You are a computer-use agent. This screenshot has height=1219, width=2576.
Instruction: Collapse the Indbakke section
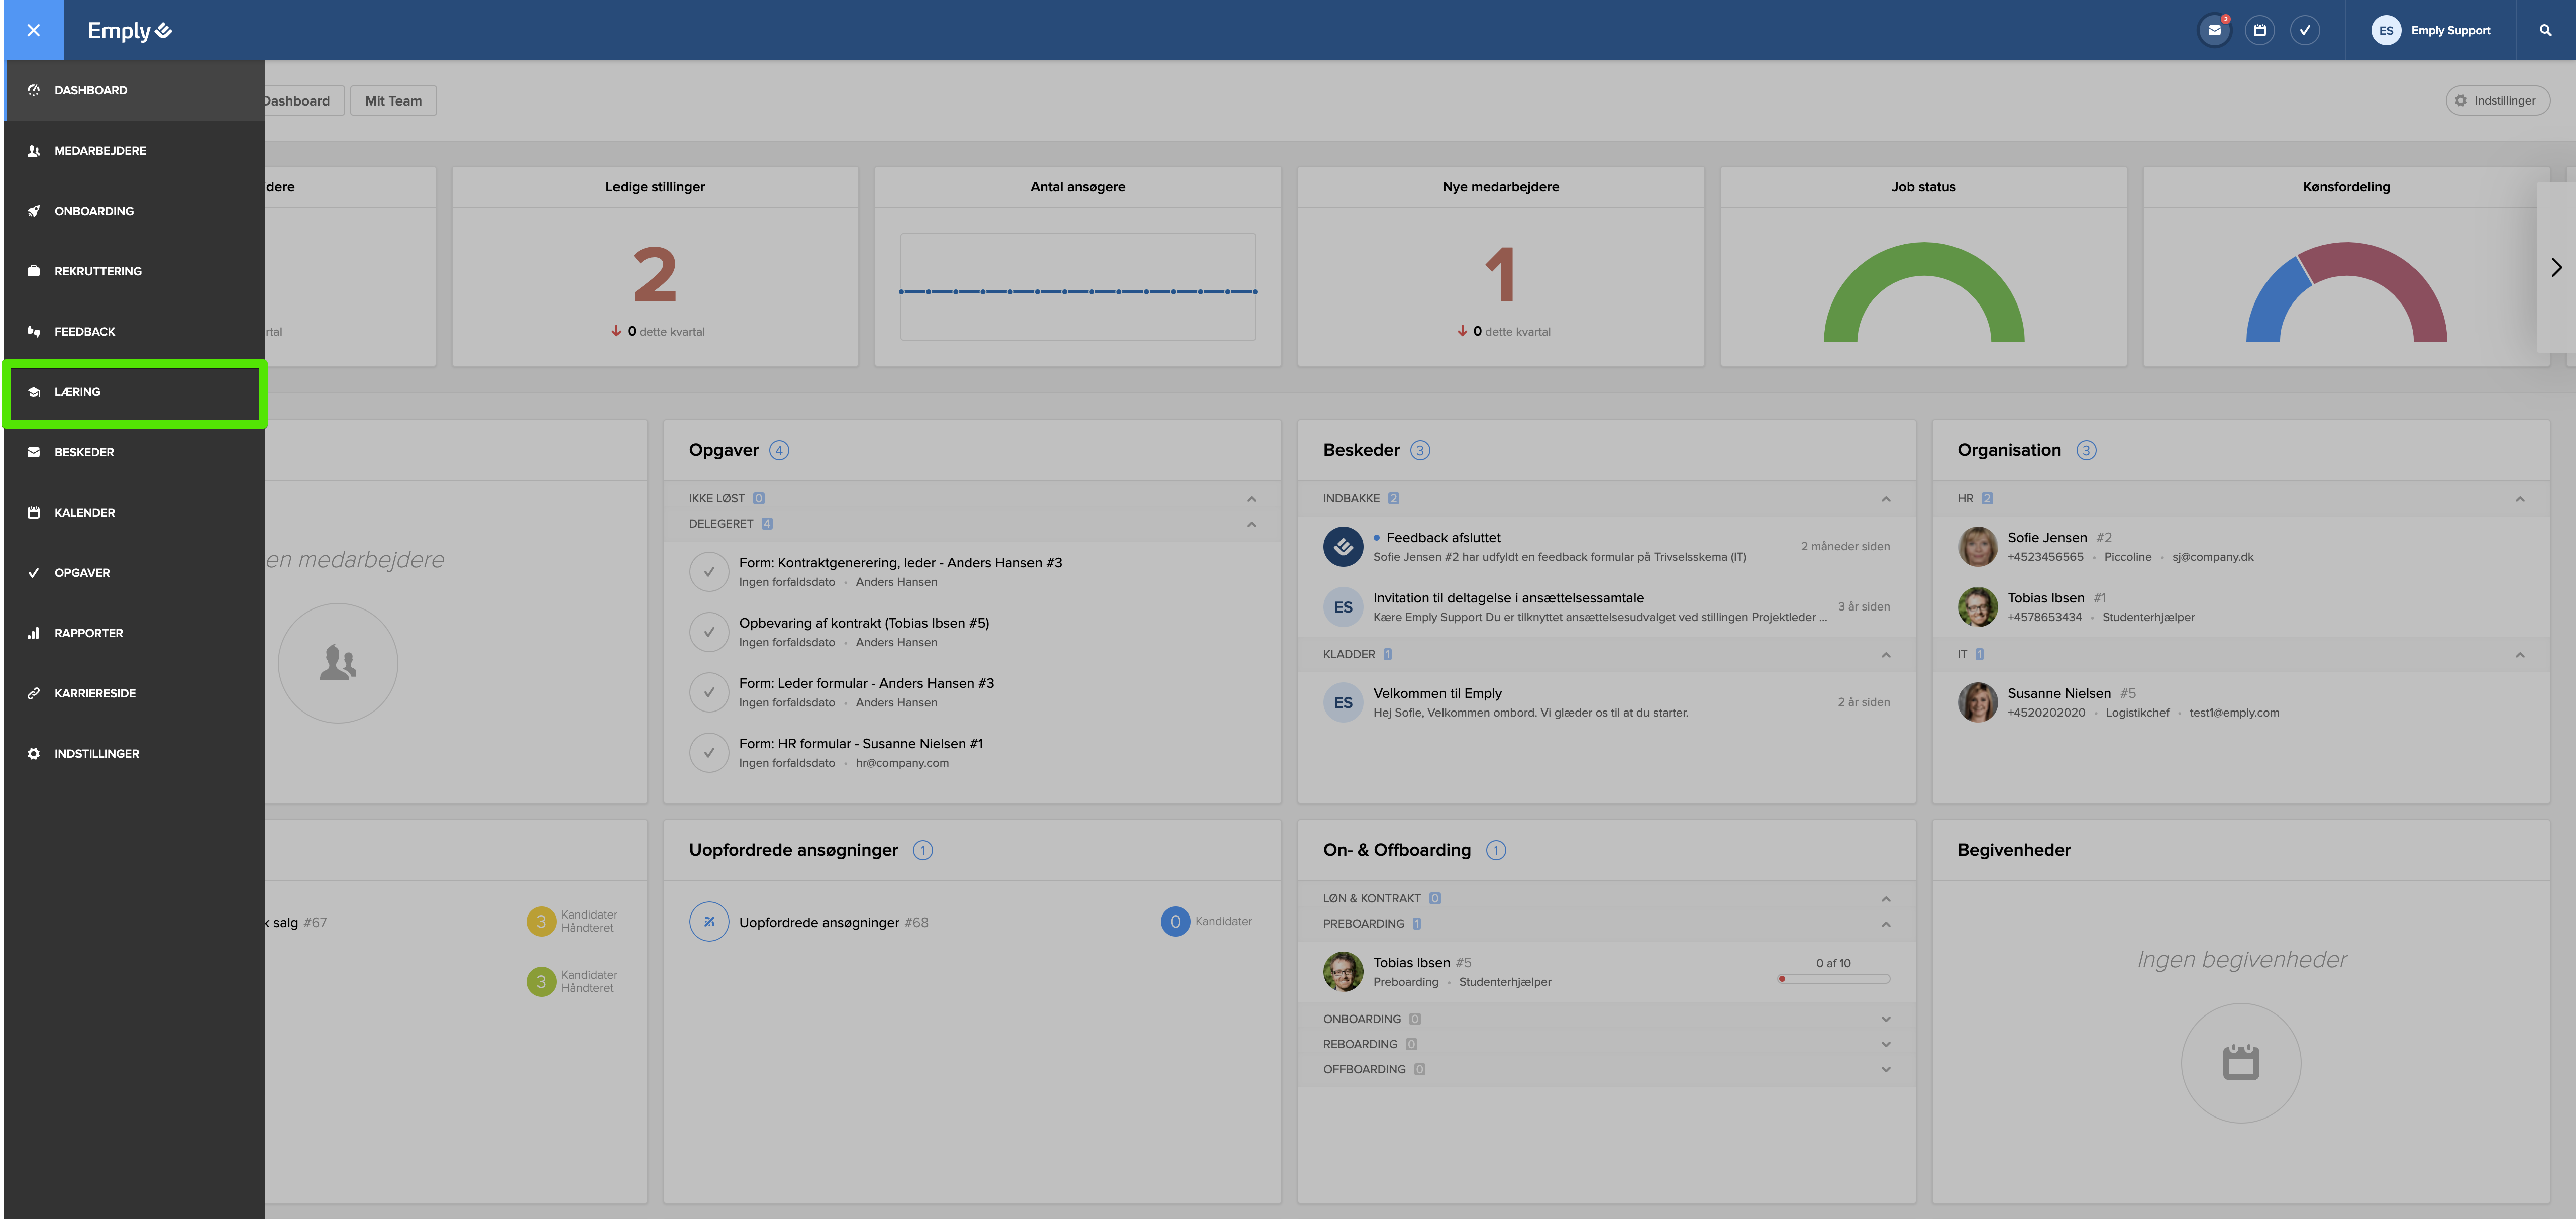pyautogui.click(x=1885, y=499)
